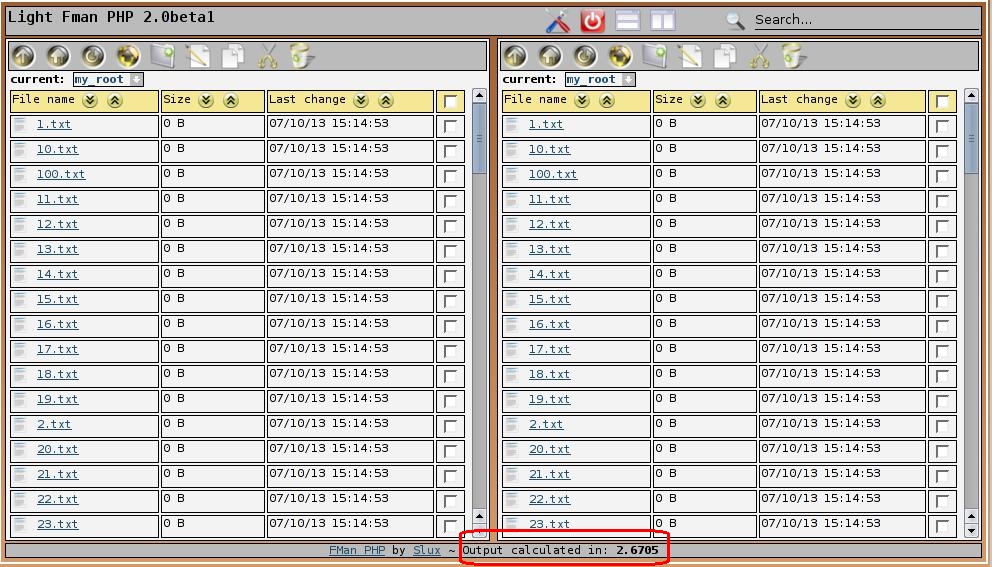Image resolution: width=992 pixels, height=567 pixels.
Task: Sort right panel by size ascending
Action: click(x=722, y=101)
